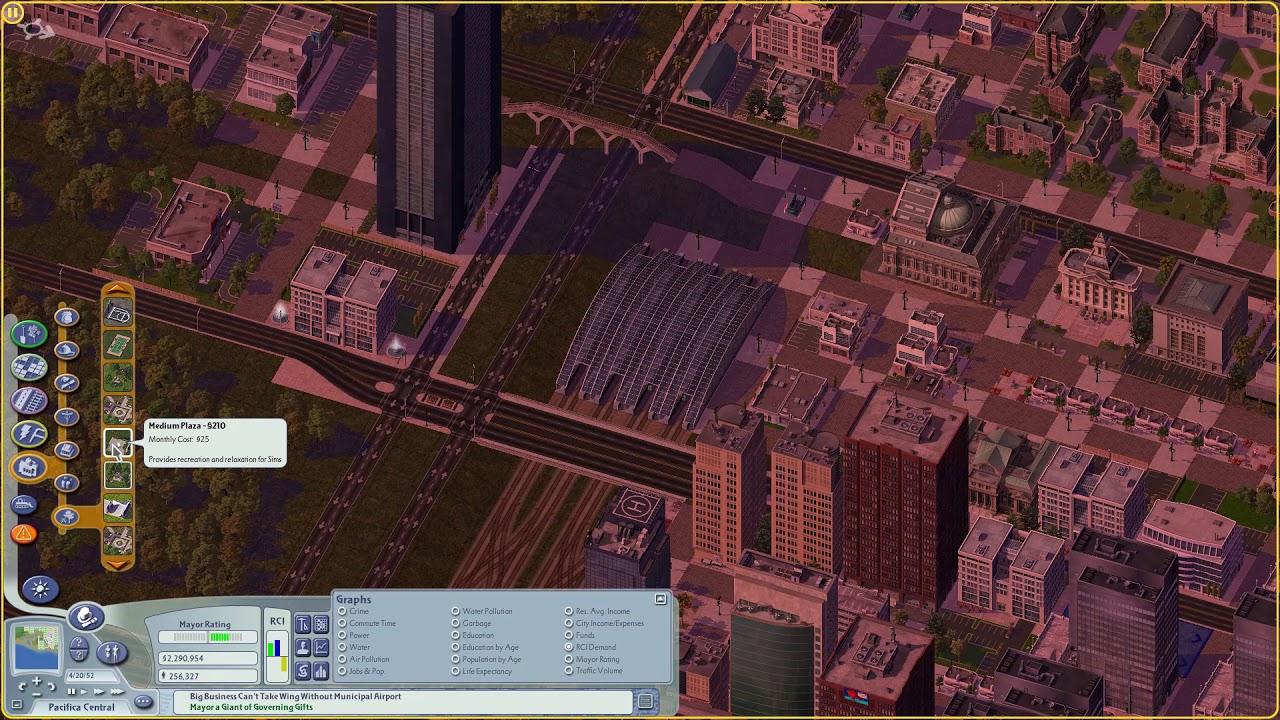Click the population 256,327 readout

tap(208, 676)
